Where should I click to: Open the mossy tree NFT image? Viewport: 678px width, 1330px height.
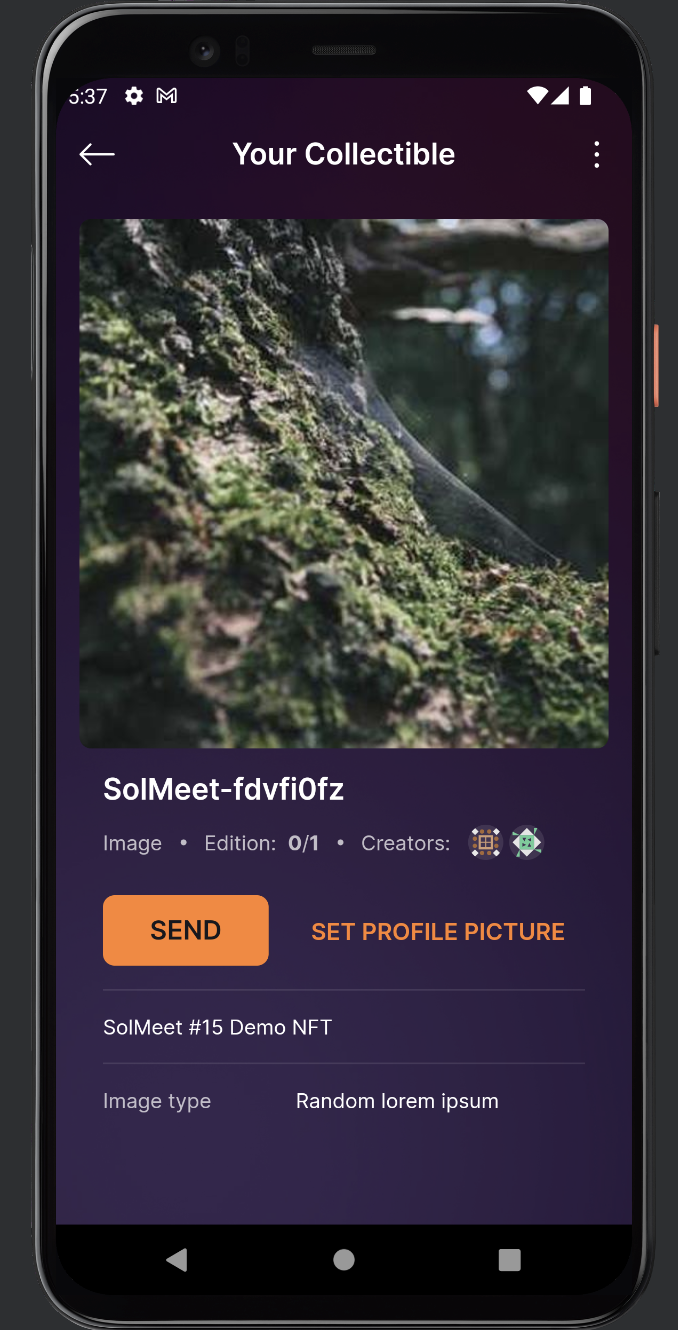tap(344, 483)
